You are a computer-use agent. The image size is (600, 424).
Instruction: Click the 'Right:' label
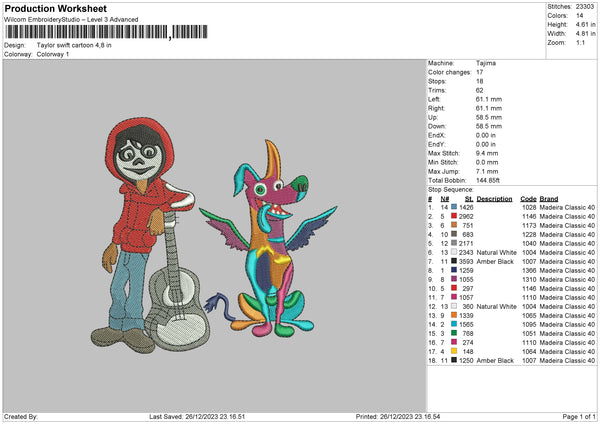click(x=435, y=108)
